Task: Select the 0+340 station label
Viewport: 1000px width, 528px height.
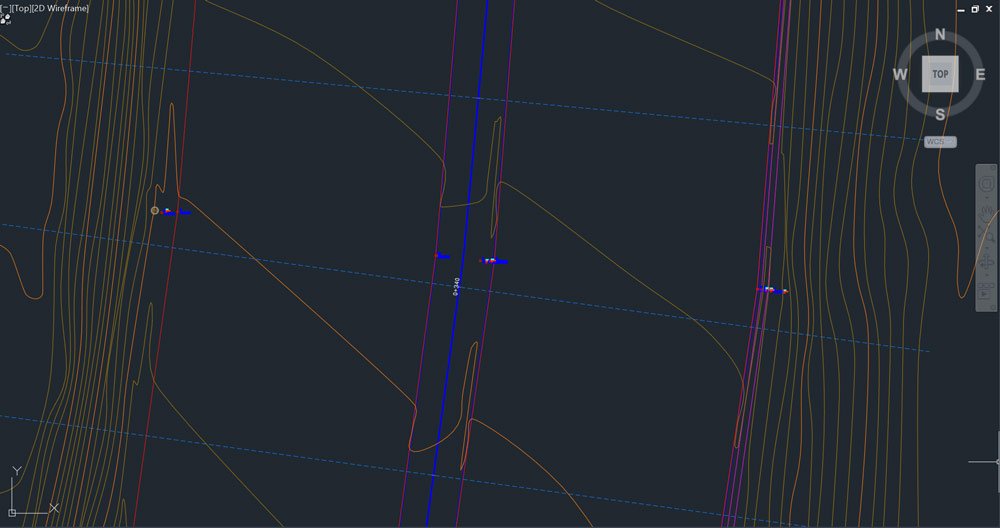Action: [456, 286]
